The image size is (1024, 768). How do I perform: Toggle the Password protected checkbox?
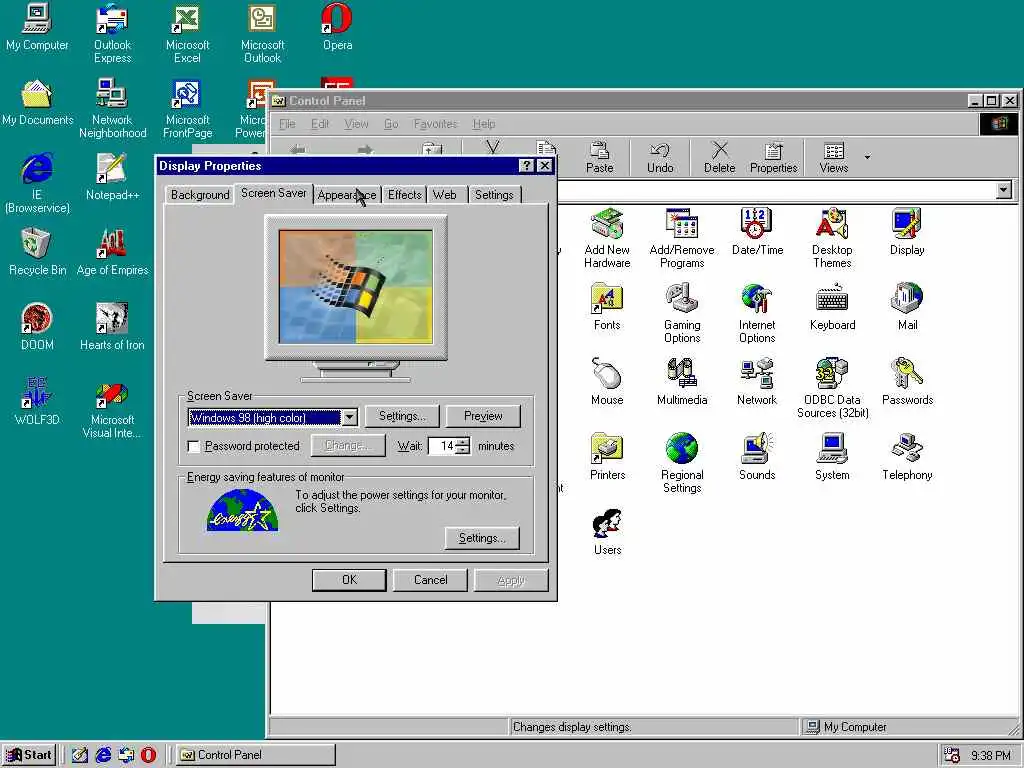(x=193, y=446)
